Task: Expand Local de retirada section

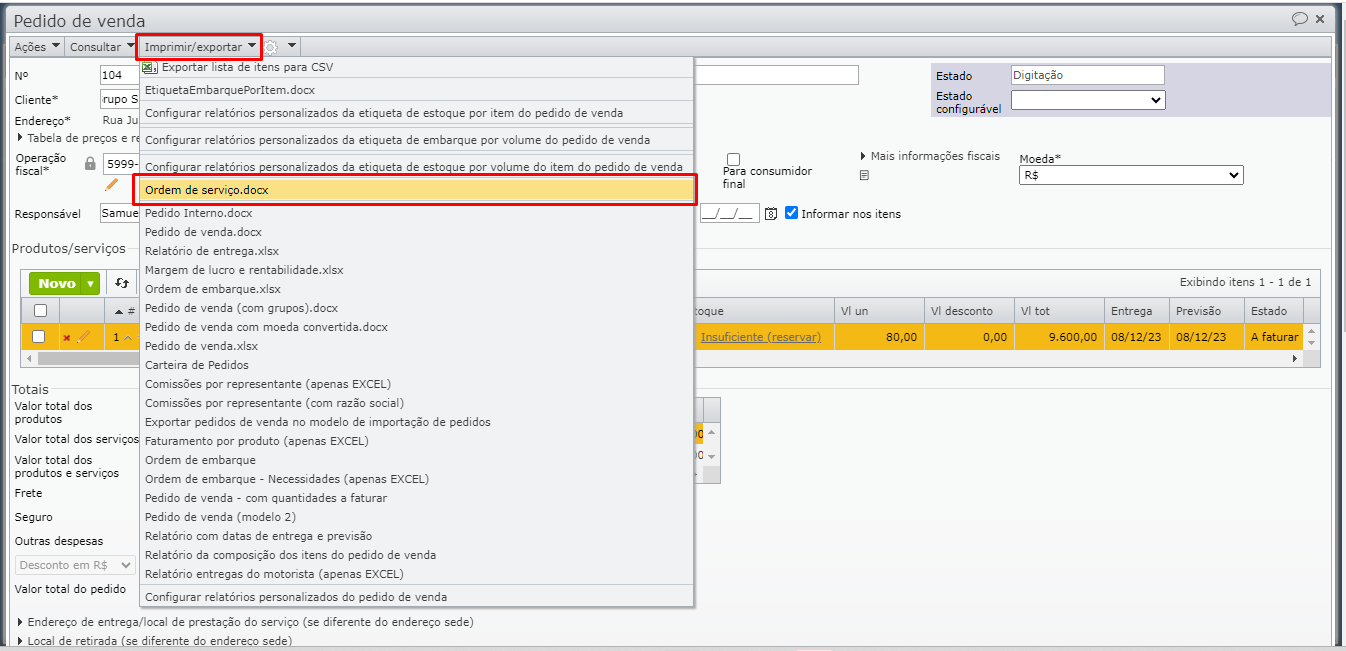Action: 155,641
